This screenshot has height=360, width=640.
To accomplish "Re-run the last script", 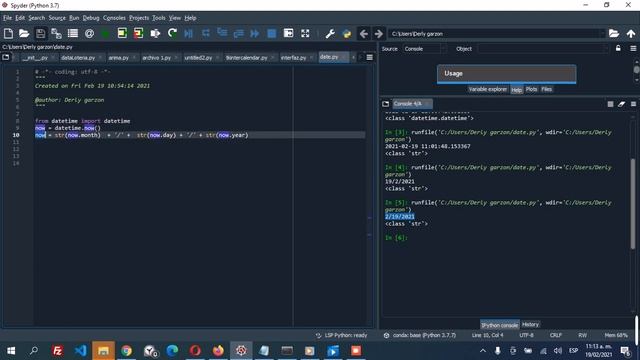I will point(172,33).
